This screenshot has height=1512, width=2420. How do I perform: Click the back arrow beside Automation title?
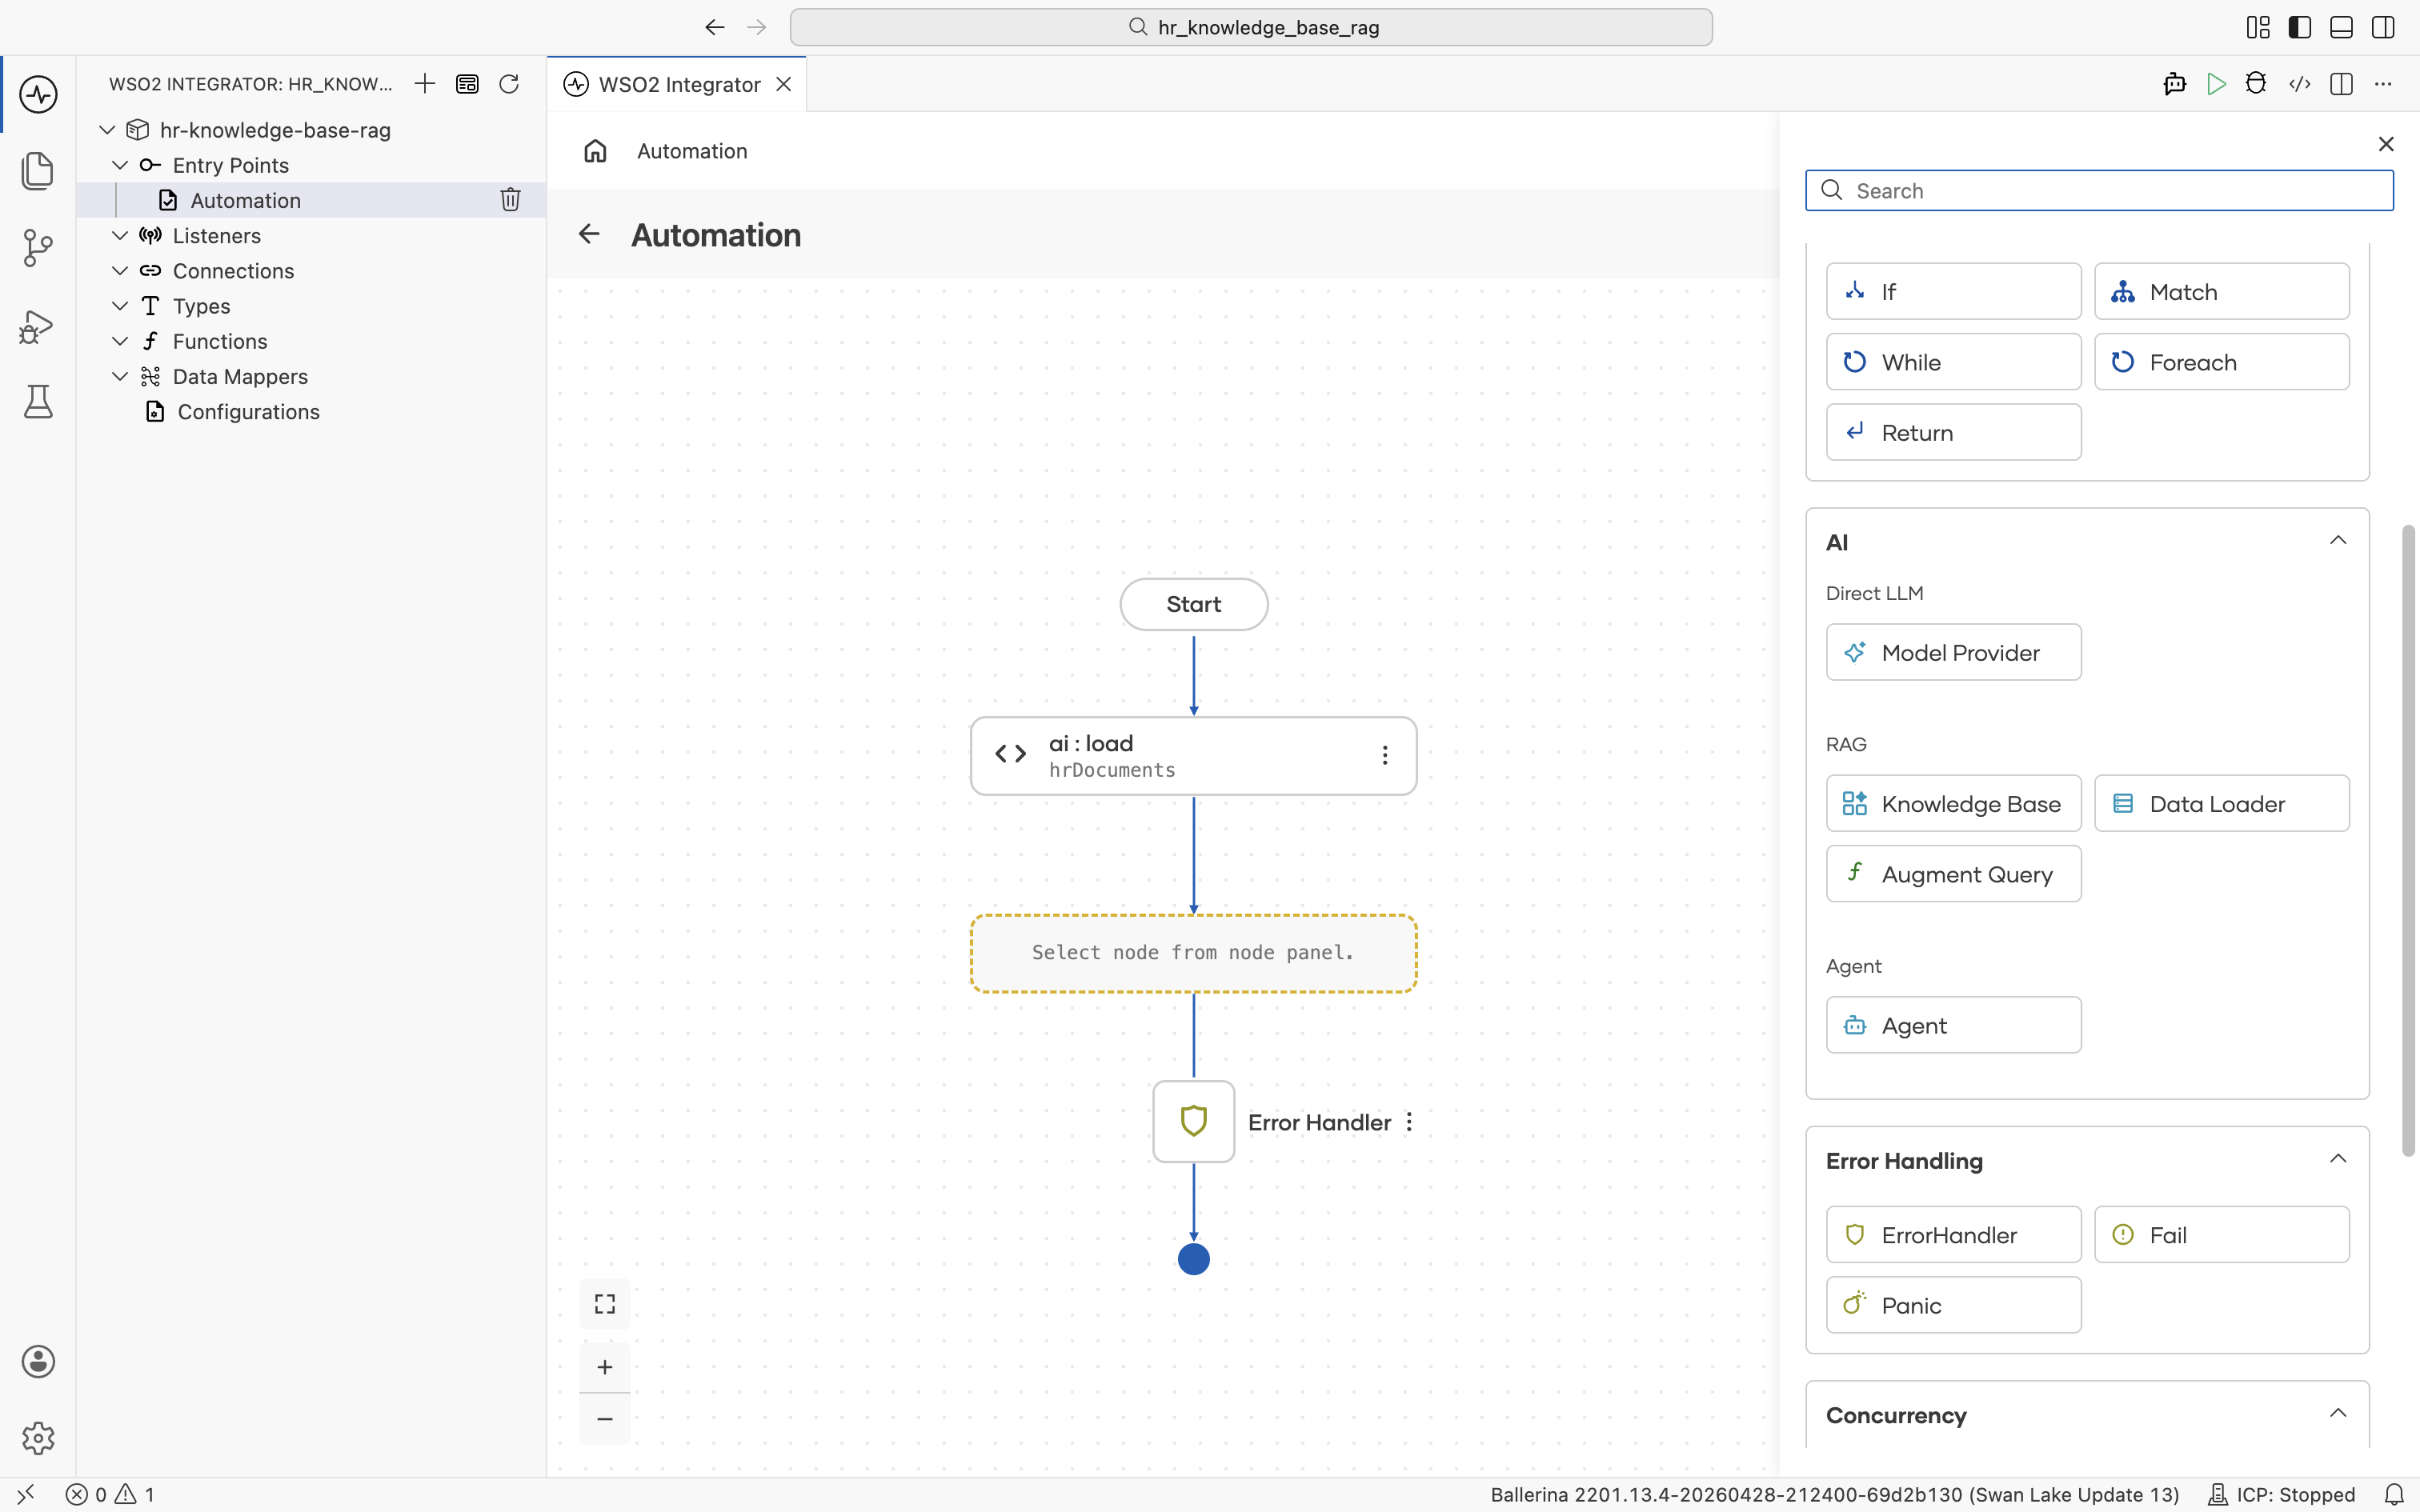589,234
